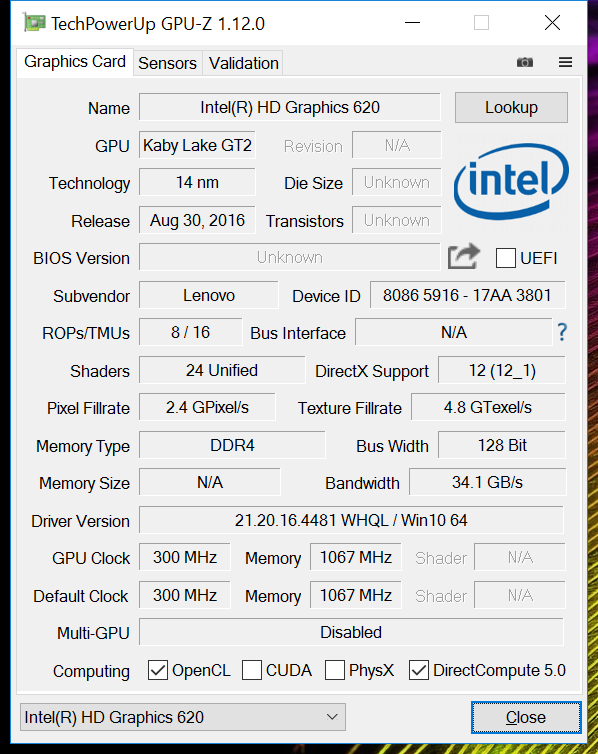The height and width of the screenshot is (754, 598).
Task: Toggle the PhysX checkbox
Action: (x=335, y=670)
